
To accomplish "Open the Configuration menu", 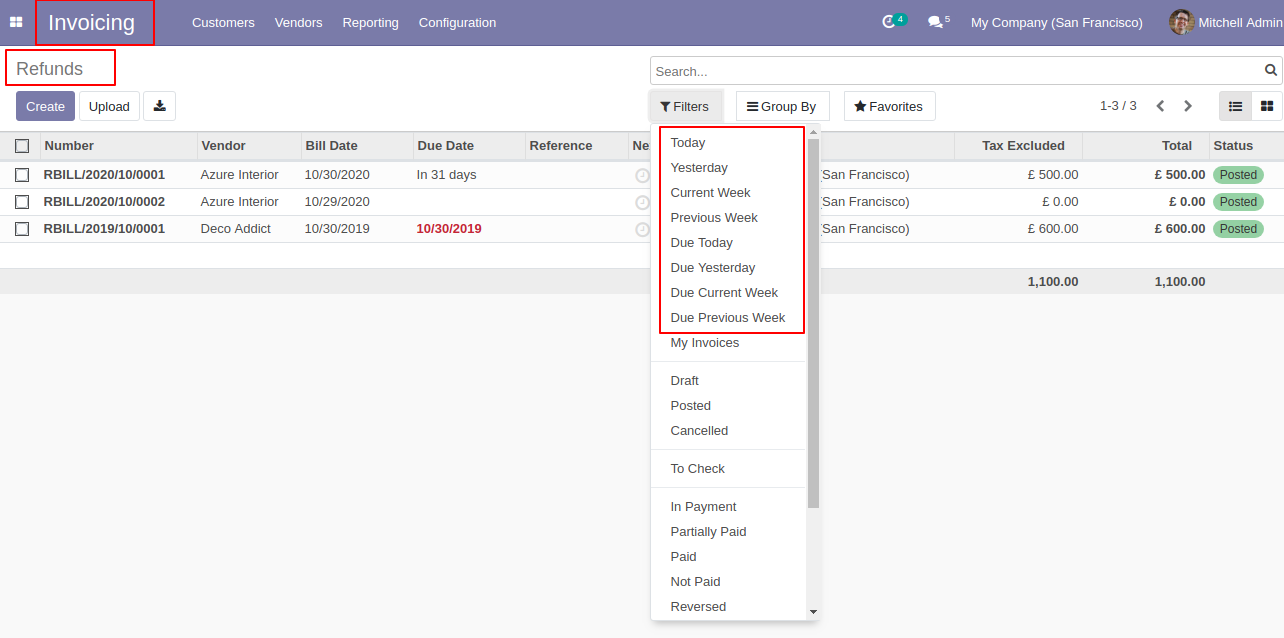I will (x=457, y=22).
